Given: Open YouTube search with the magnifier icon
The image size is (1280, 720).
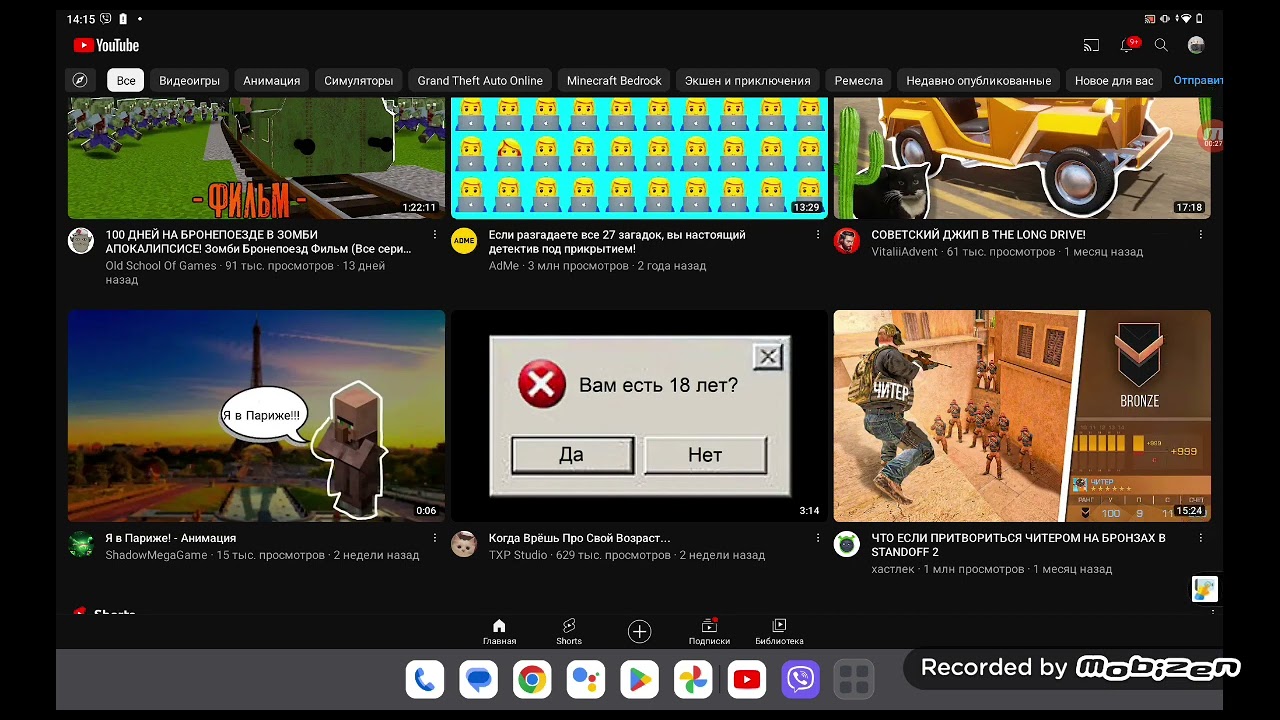Looking at the screenshot, I should click(1161, 45).
